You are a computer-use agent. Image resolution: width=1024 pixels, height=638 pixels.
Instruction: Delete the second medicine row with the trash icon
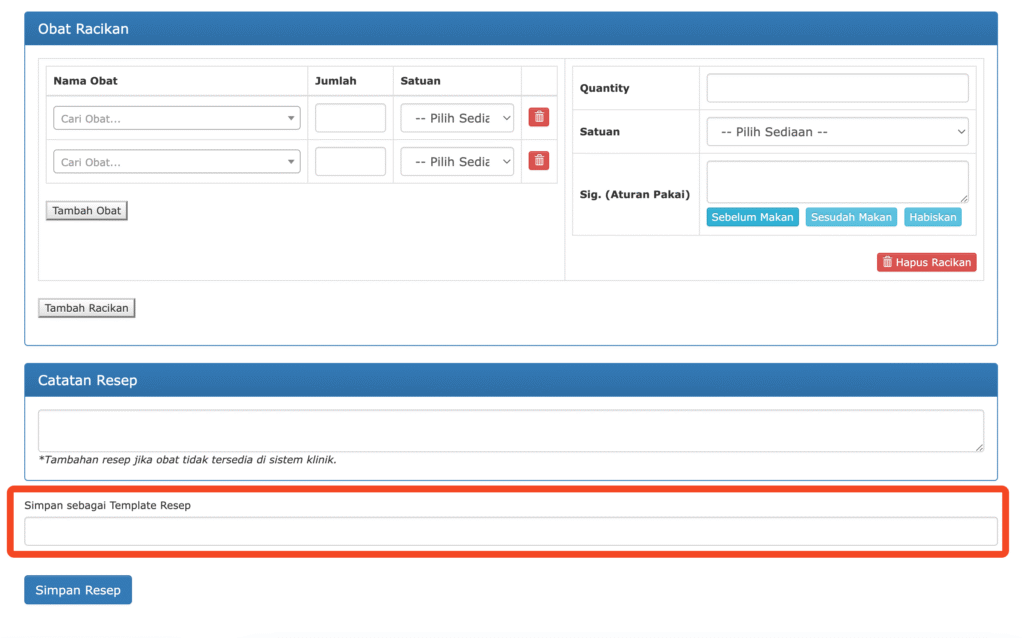(x=538, y=160)
